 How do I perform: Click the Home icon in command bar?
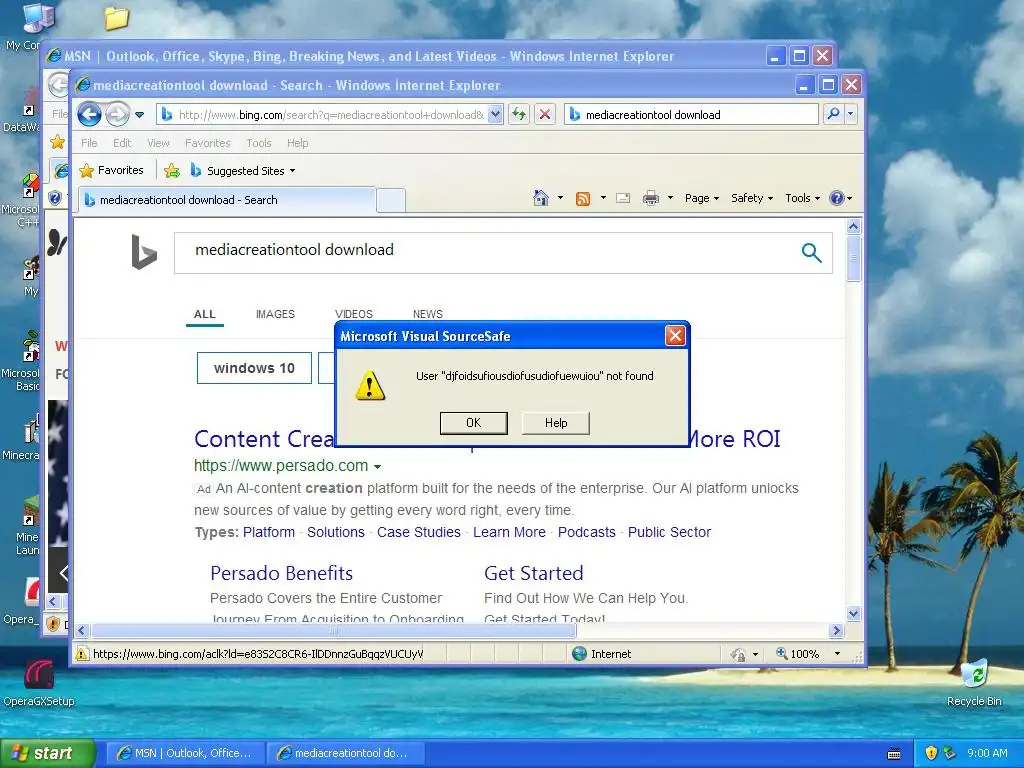(541, 198)
